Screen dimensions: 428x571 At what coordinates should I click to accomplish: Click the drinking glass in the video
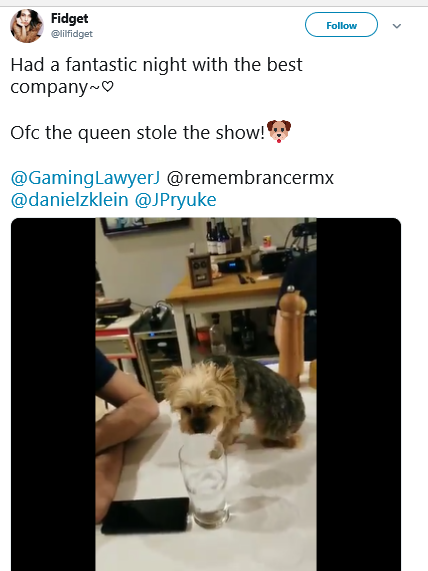coord(204,480)
